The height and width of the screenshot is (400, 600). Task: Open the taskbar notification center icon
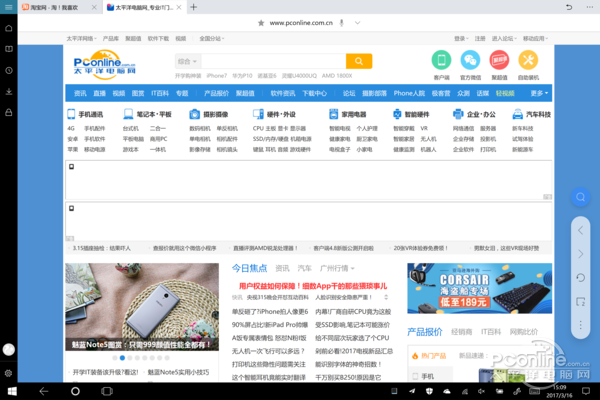click(586, 391)
